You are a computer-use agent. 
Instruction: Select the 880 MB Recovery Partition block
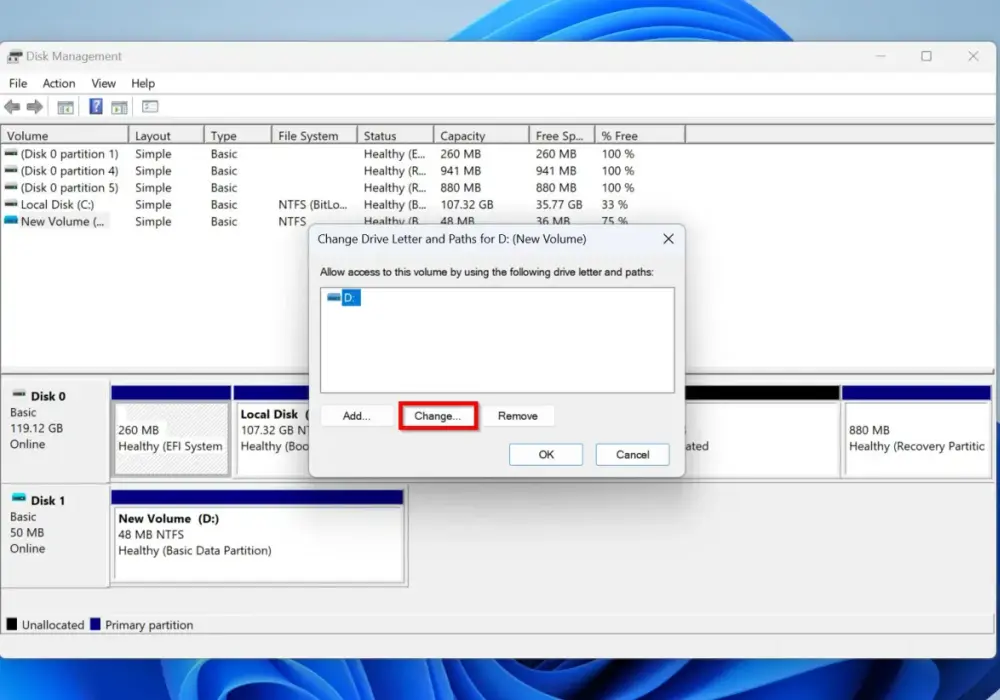[x=916, y=431]
